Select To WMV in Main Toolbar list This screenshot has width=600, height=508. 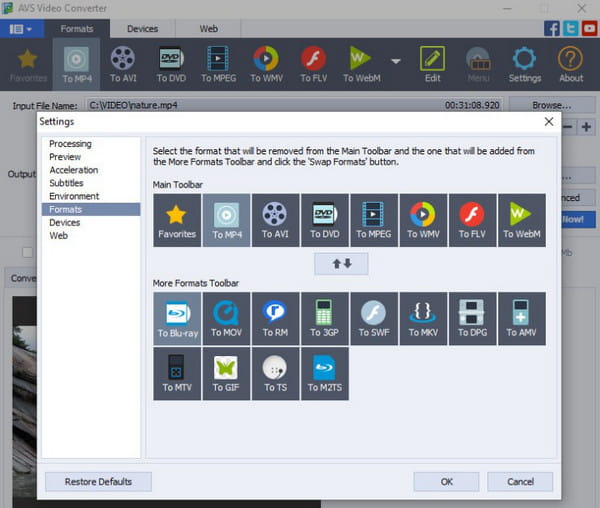[x=423, y=220]
